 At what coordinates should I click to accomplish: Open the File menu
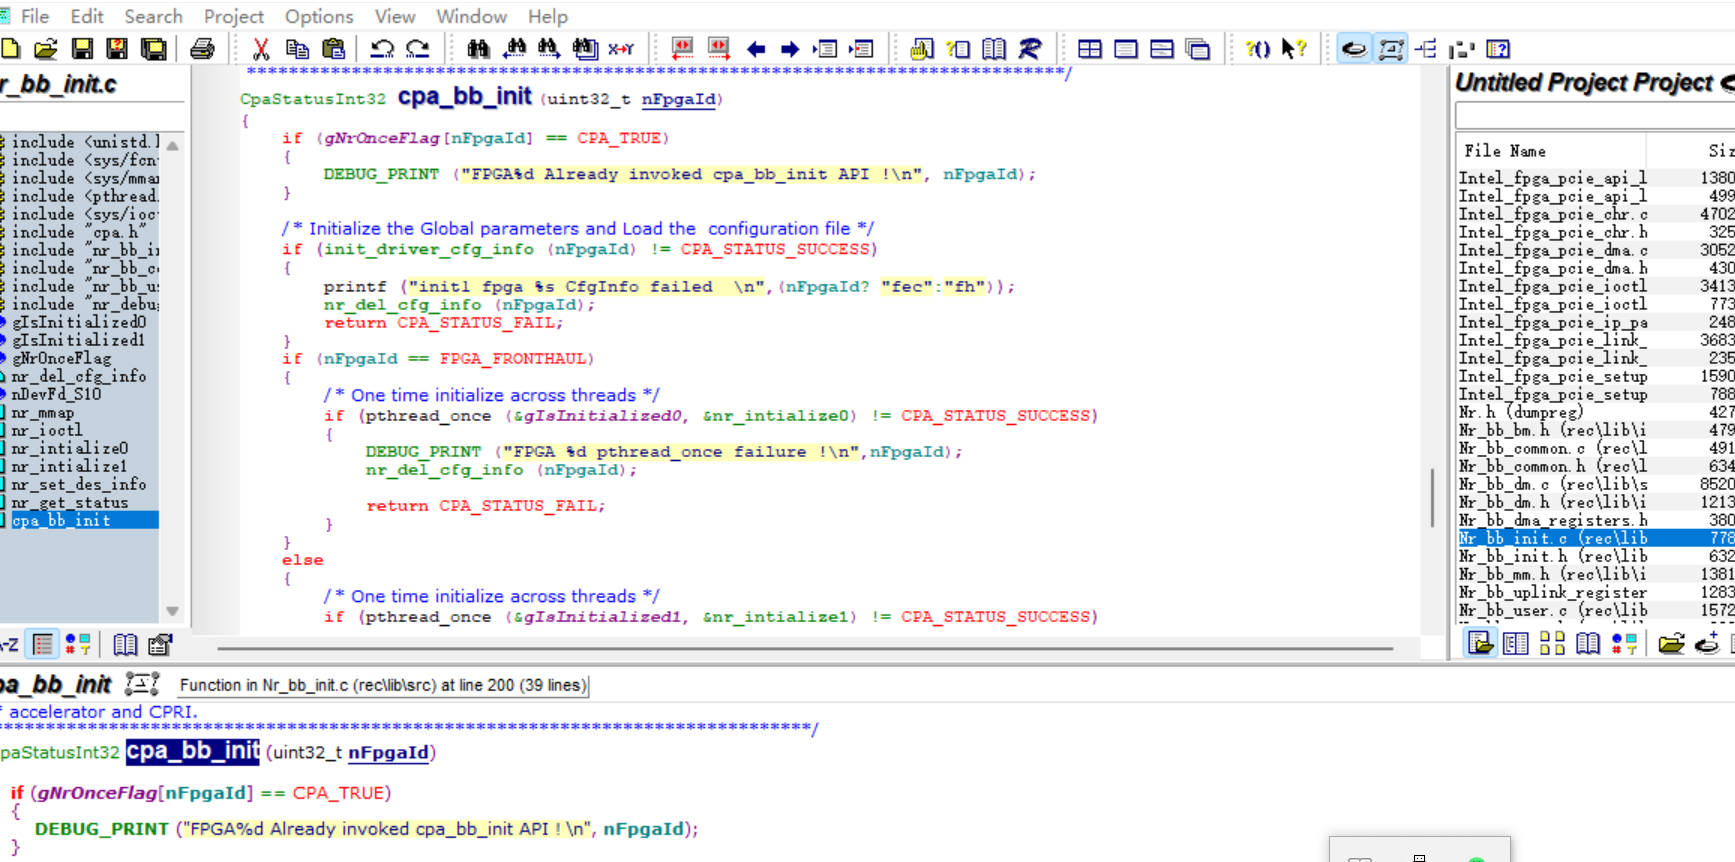coord(34,16)
